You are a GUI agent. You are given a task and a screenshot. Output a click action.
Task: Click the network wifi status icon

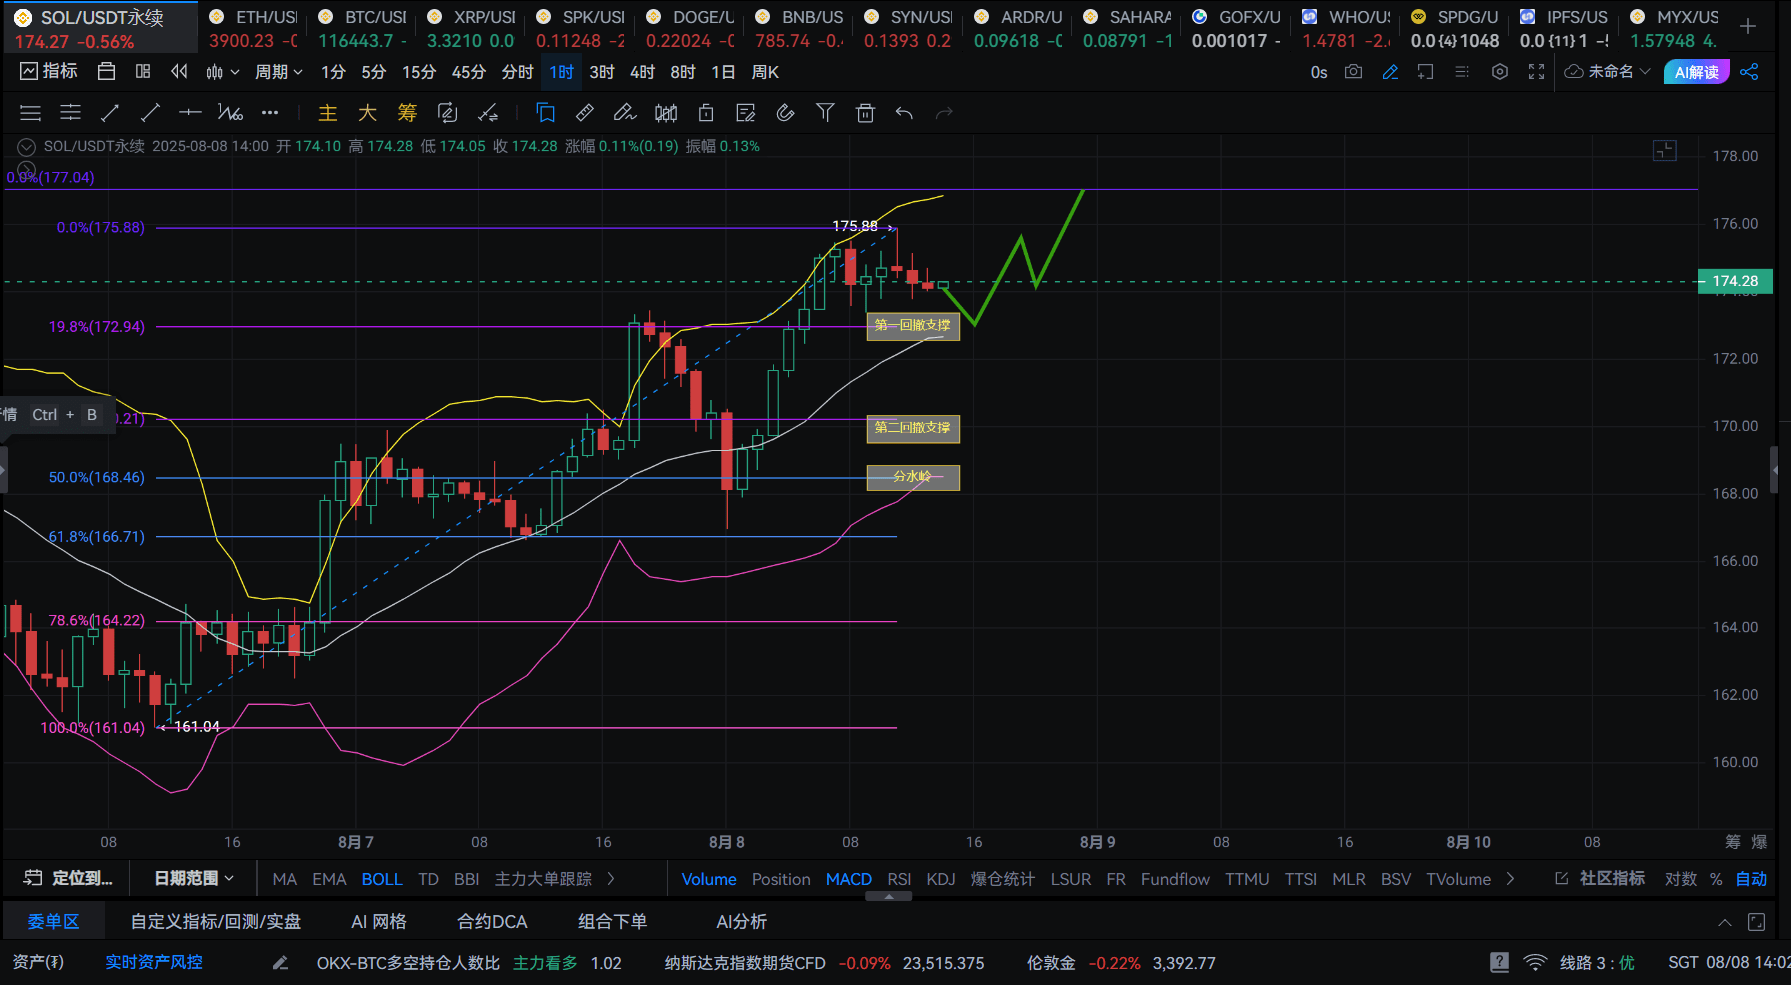[1535, 963]
